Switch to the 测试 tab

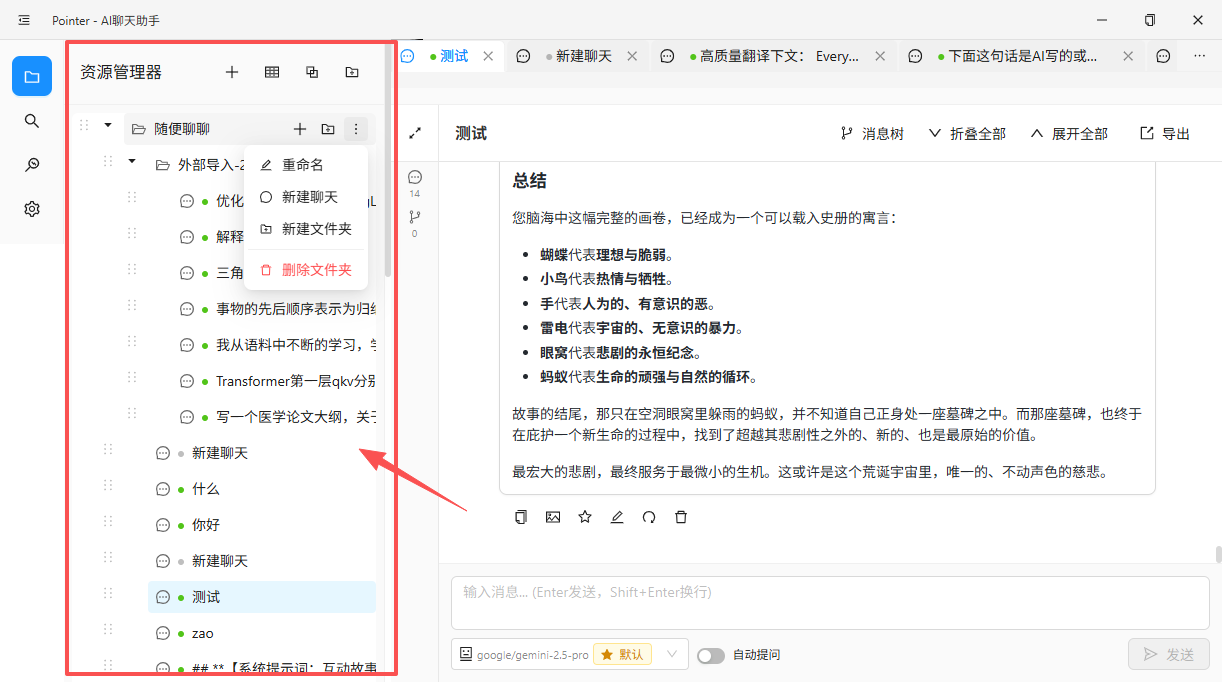click(x=448, y=56)
